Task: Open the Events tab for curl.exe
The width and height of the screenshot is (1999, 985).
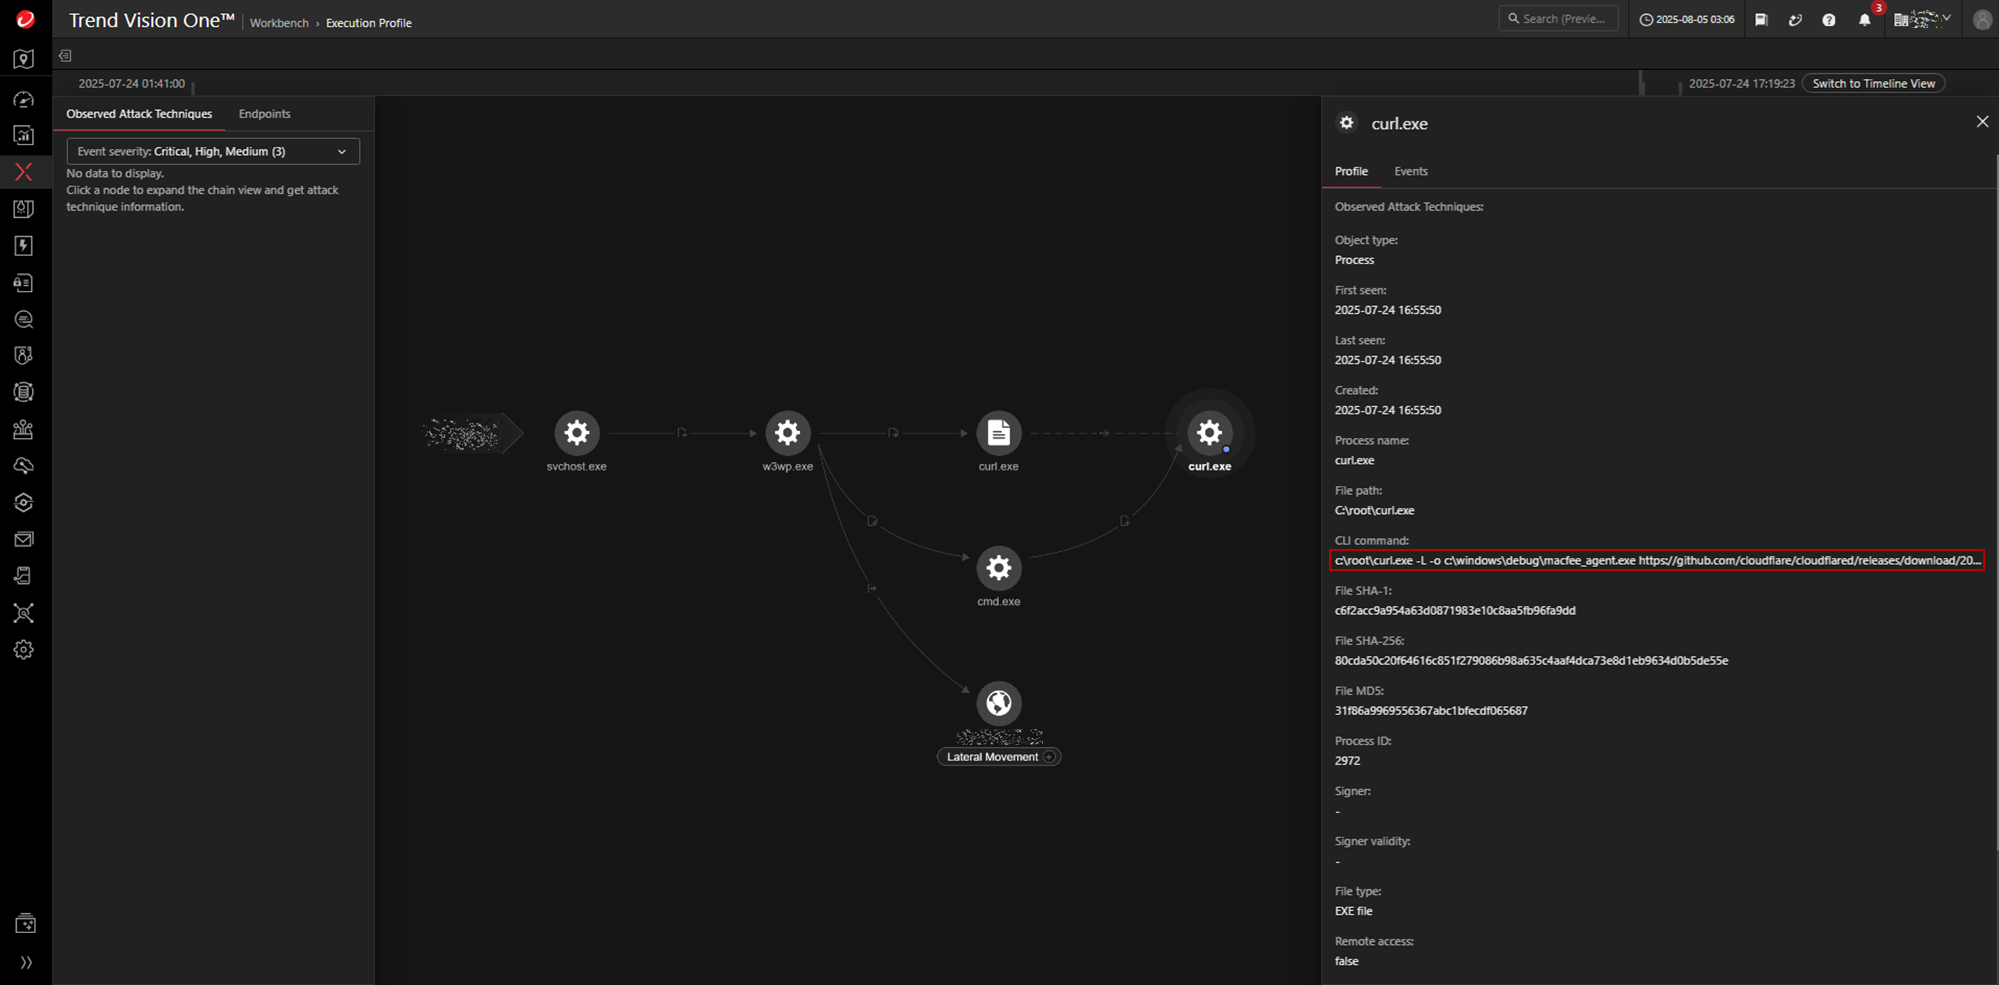Action: point(1410,172)
